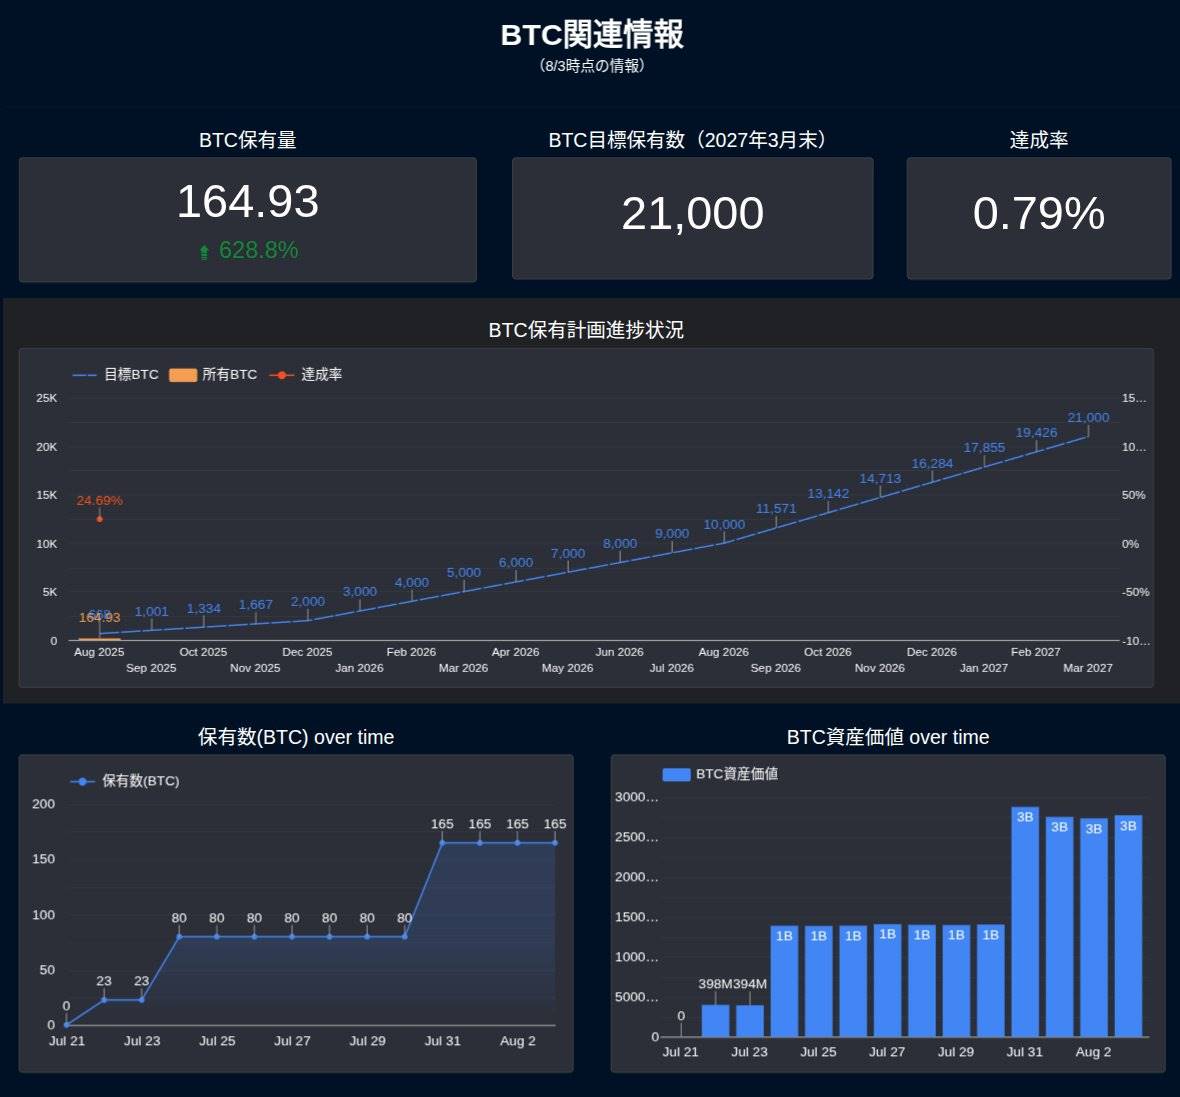The image size is (1180, 1097).
Task: Click the 164.93 BTC holdings scorecard
Action: 248,220
